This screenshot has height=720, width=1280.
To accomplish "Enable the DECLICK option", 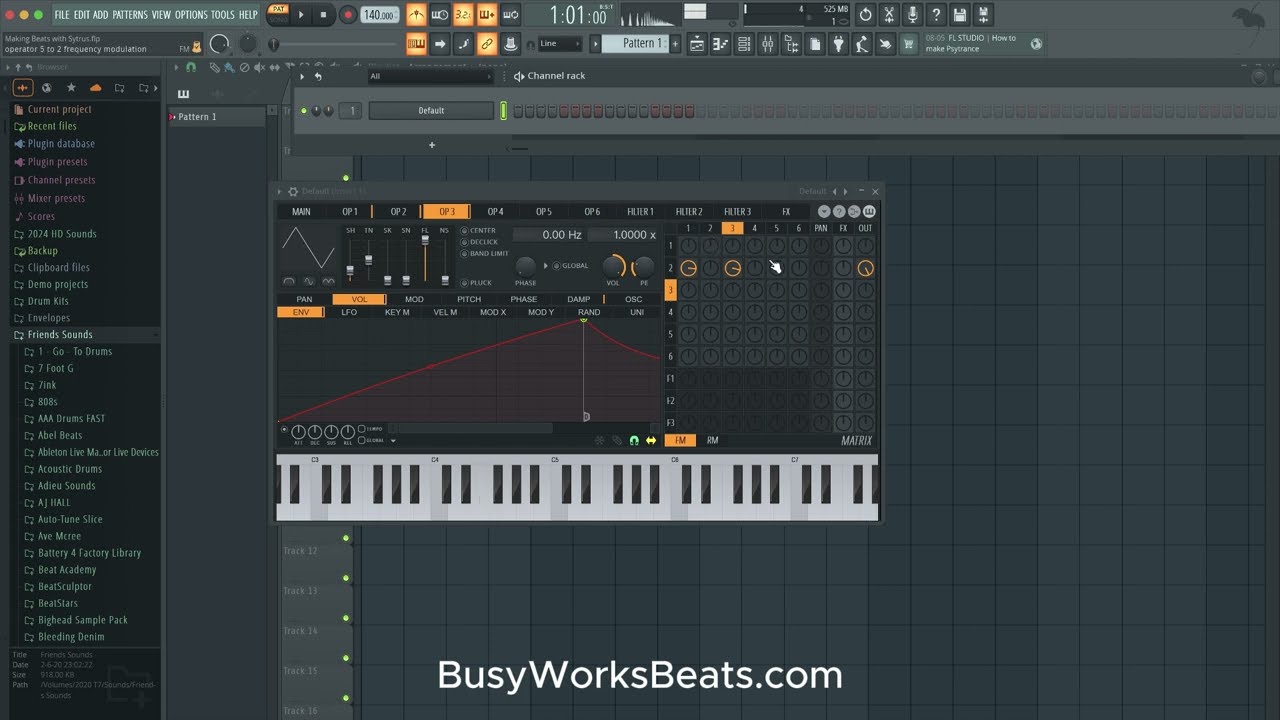I will pyautogui.click(x=479, y=242).
